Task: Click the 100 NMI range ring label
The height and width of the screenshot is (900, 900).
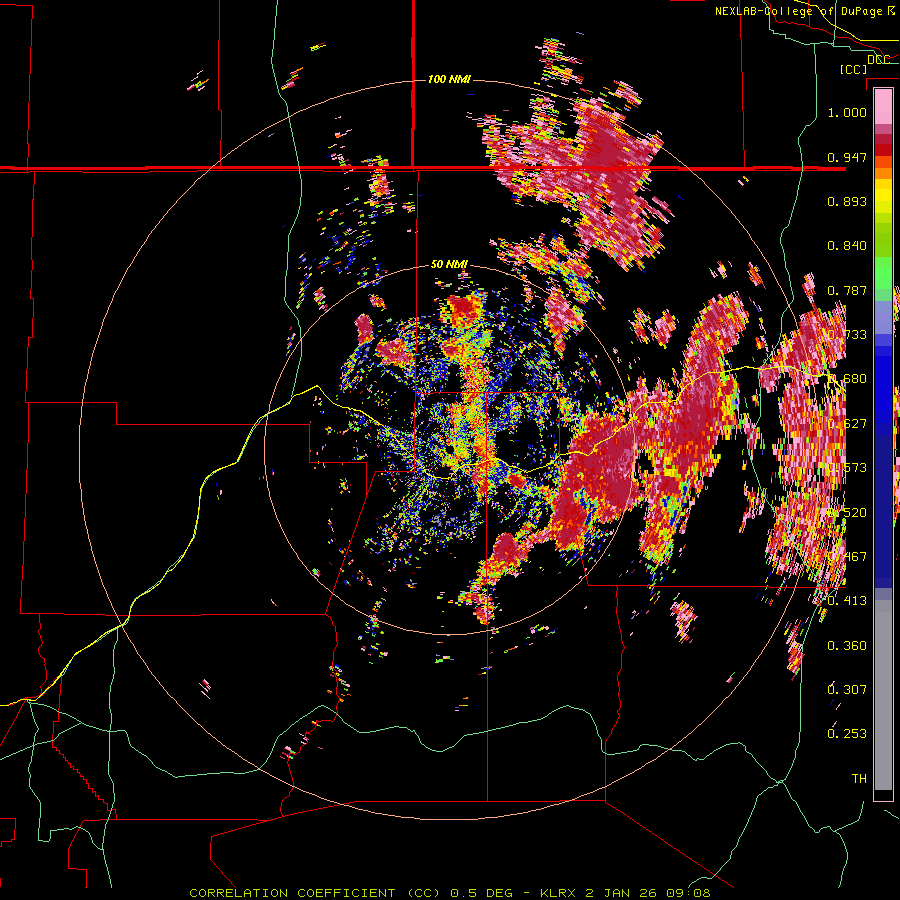Action: pos(449,79)
